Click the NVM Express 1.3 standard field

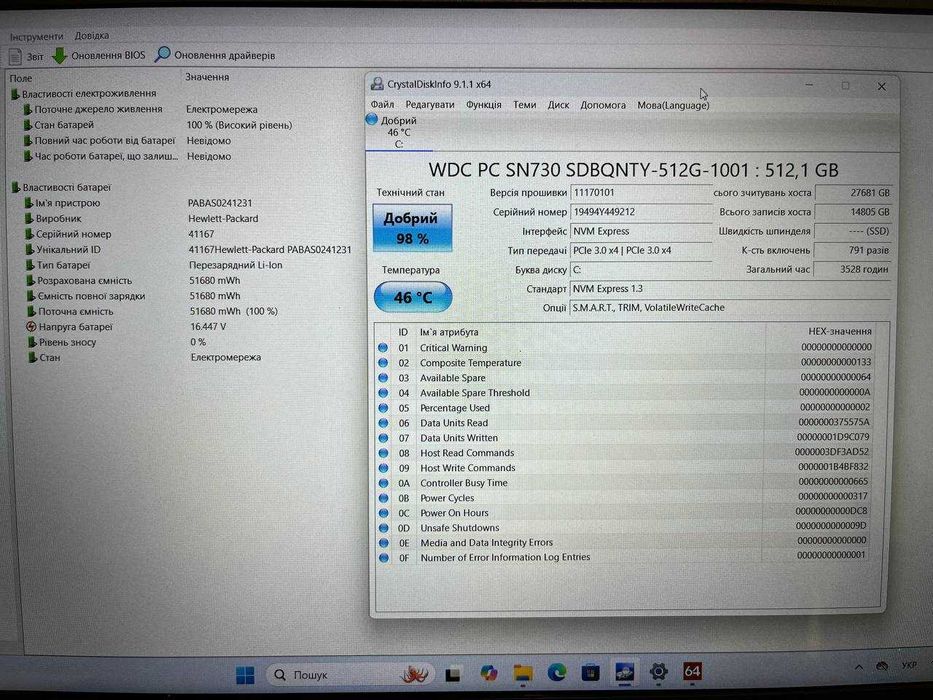click(730, 289)
